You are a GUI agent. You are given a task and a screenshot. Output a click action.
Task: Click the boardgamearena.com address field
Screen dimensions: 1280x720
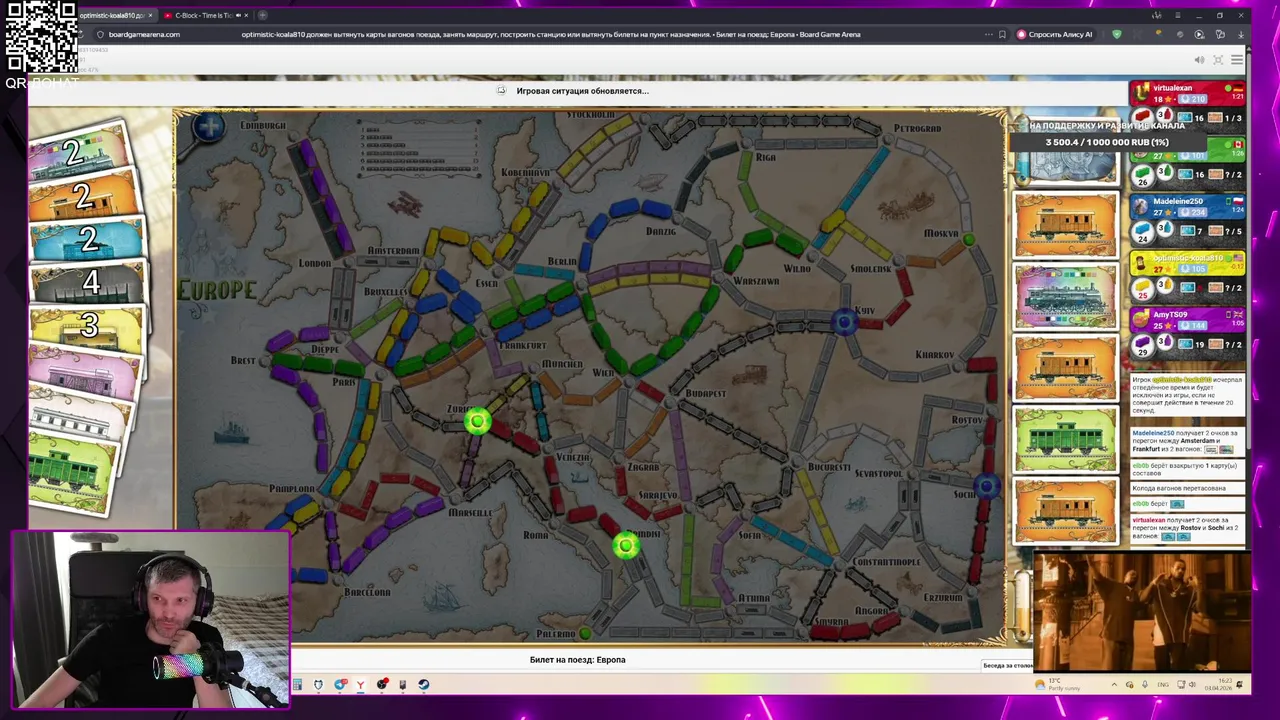click(x=145, y=34)
